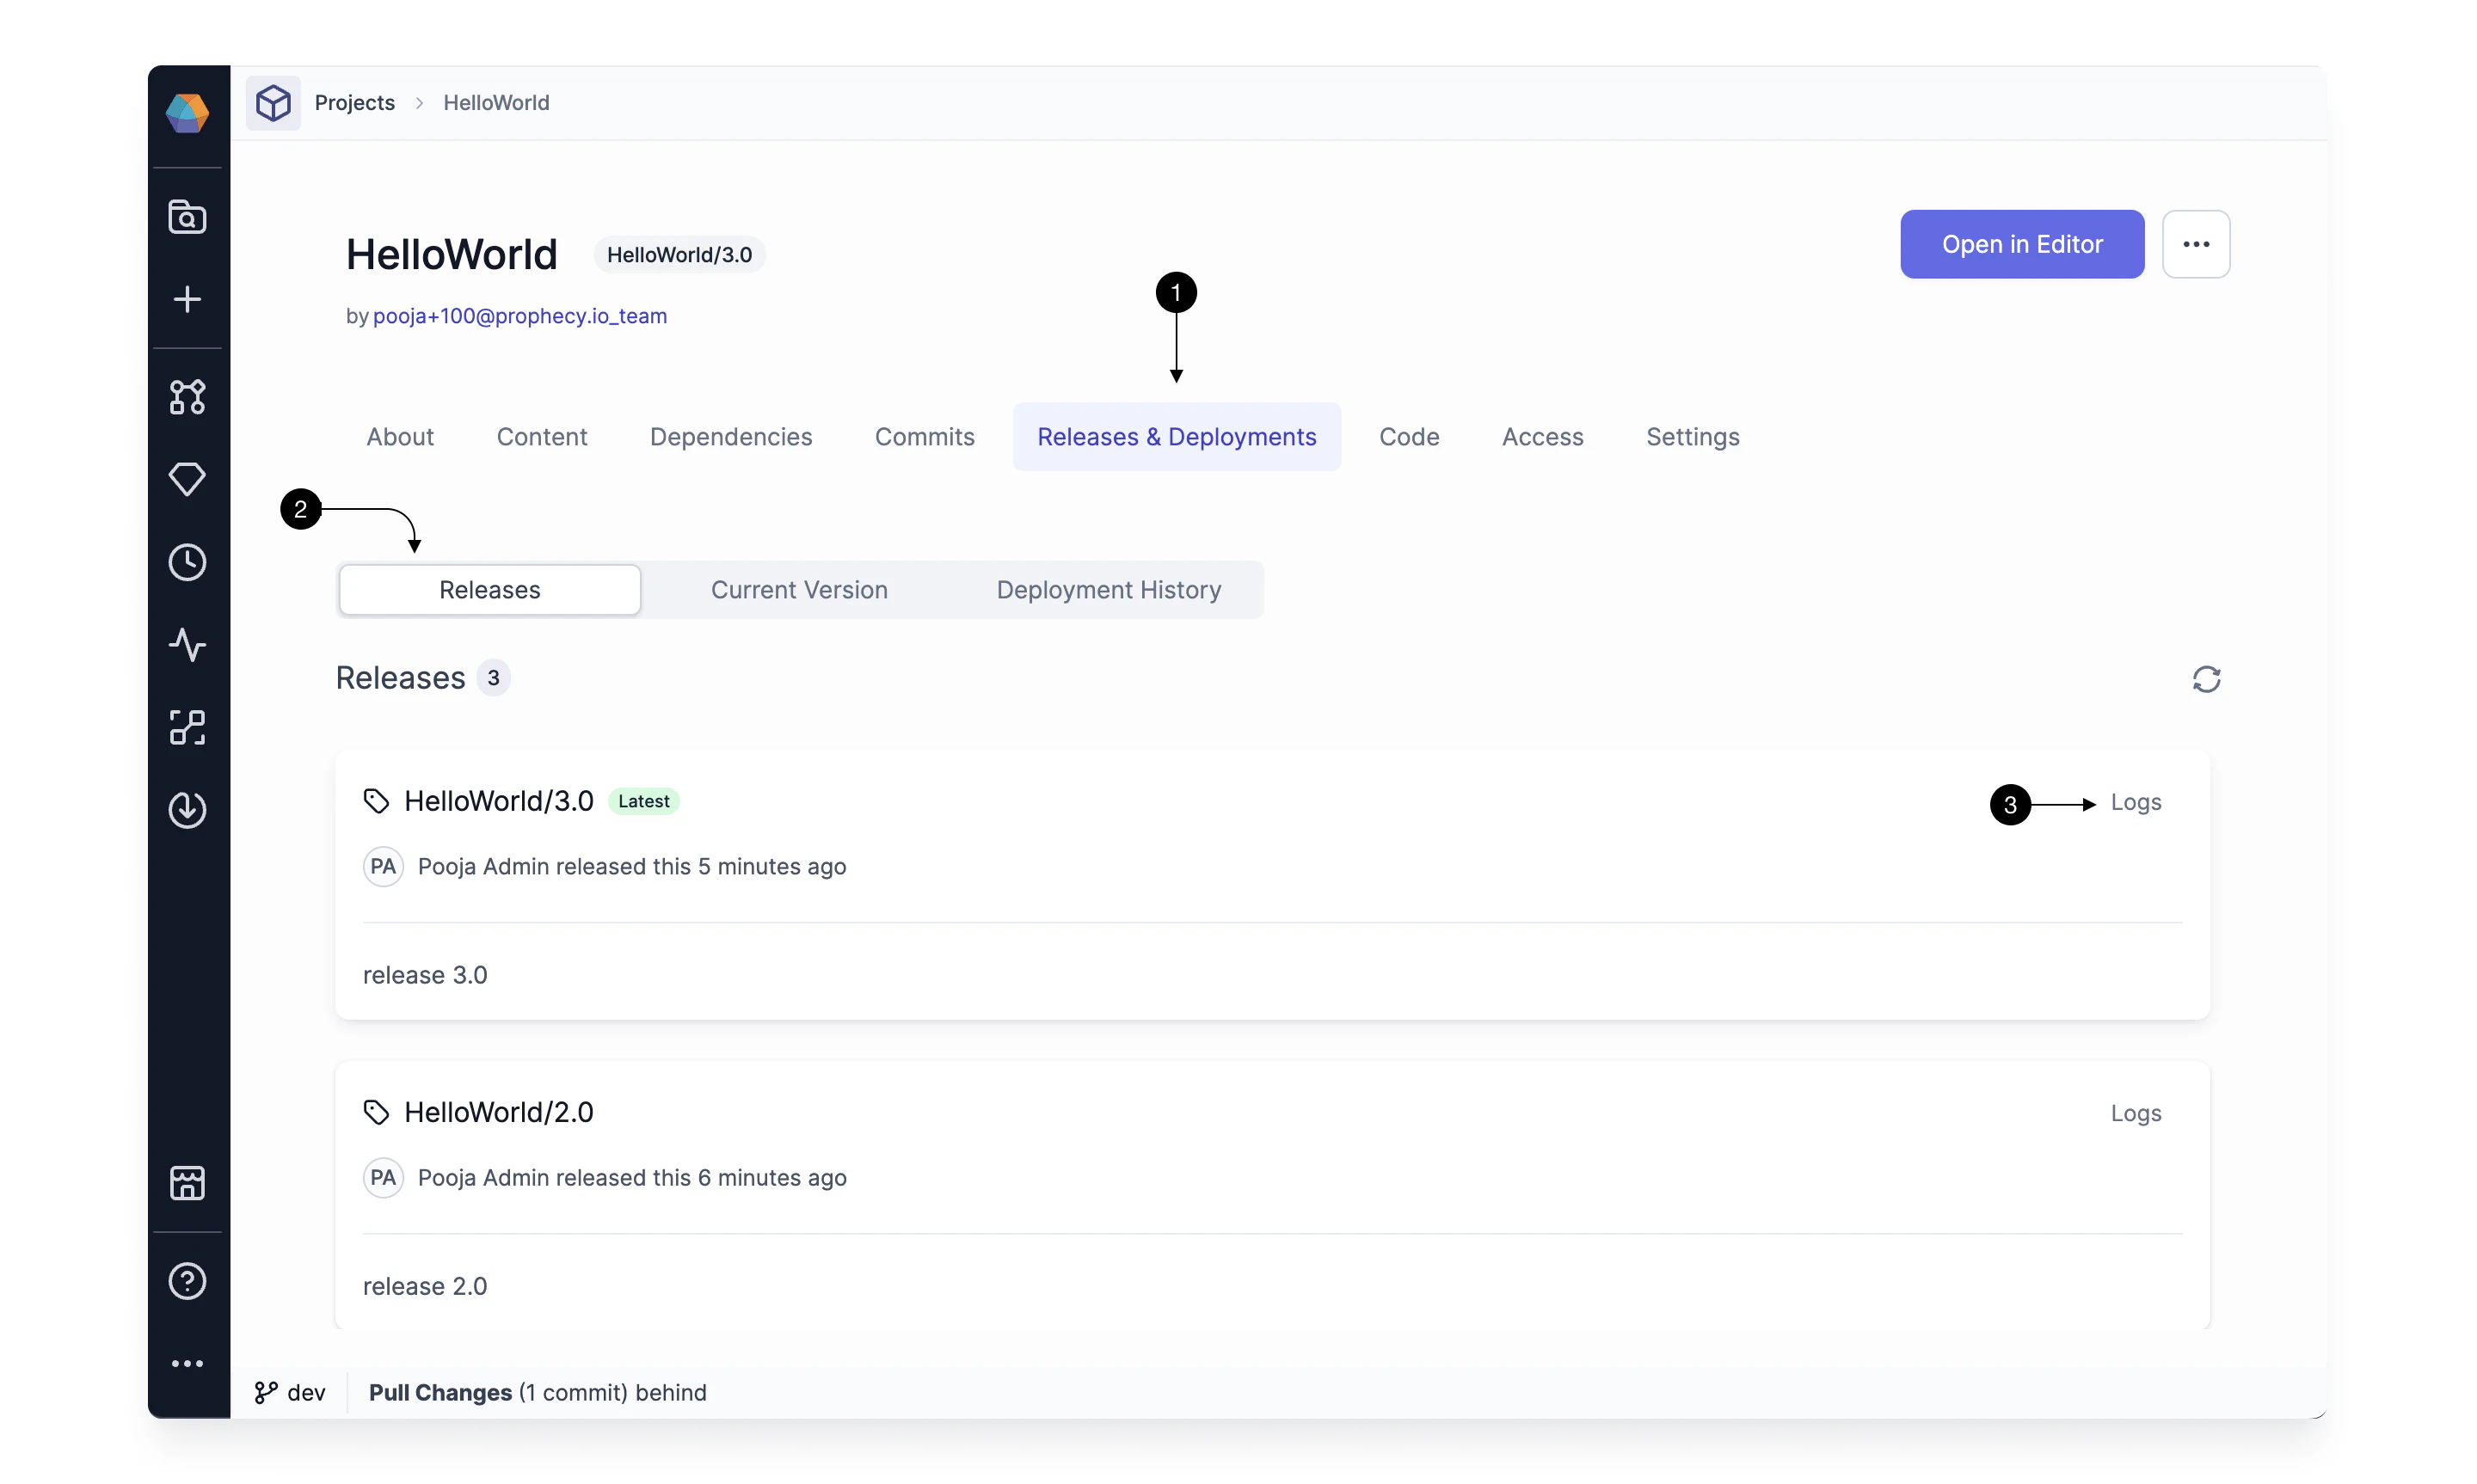
Task: Open the Fabrics sidebar icon
Action: click(187, 727)
